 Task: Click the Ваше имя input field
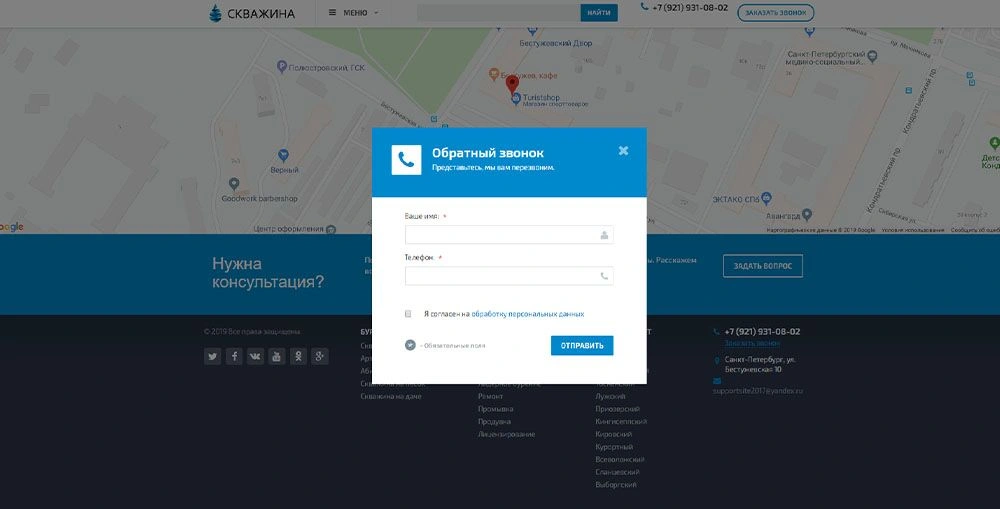click(500, 235)
